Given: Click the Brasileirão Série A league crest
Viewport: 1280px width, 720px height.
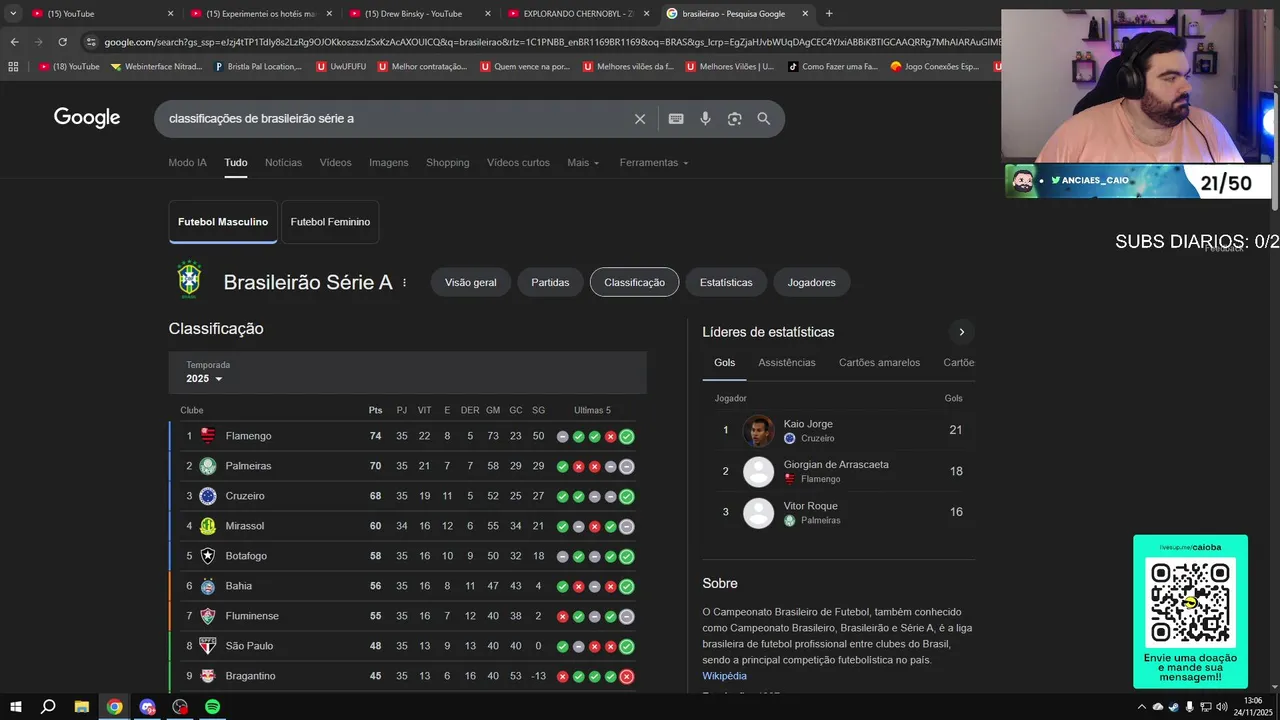Looking at the screenshot, I should [189, 280].
